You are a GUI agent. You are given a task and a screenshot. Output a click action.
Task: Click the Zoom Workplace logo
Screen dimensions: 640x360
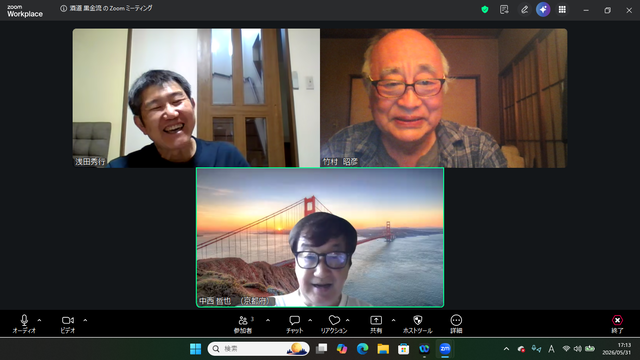pyautogui.click(x=24, y=11)
